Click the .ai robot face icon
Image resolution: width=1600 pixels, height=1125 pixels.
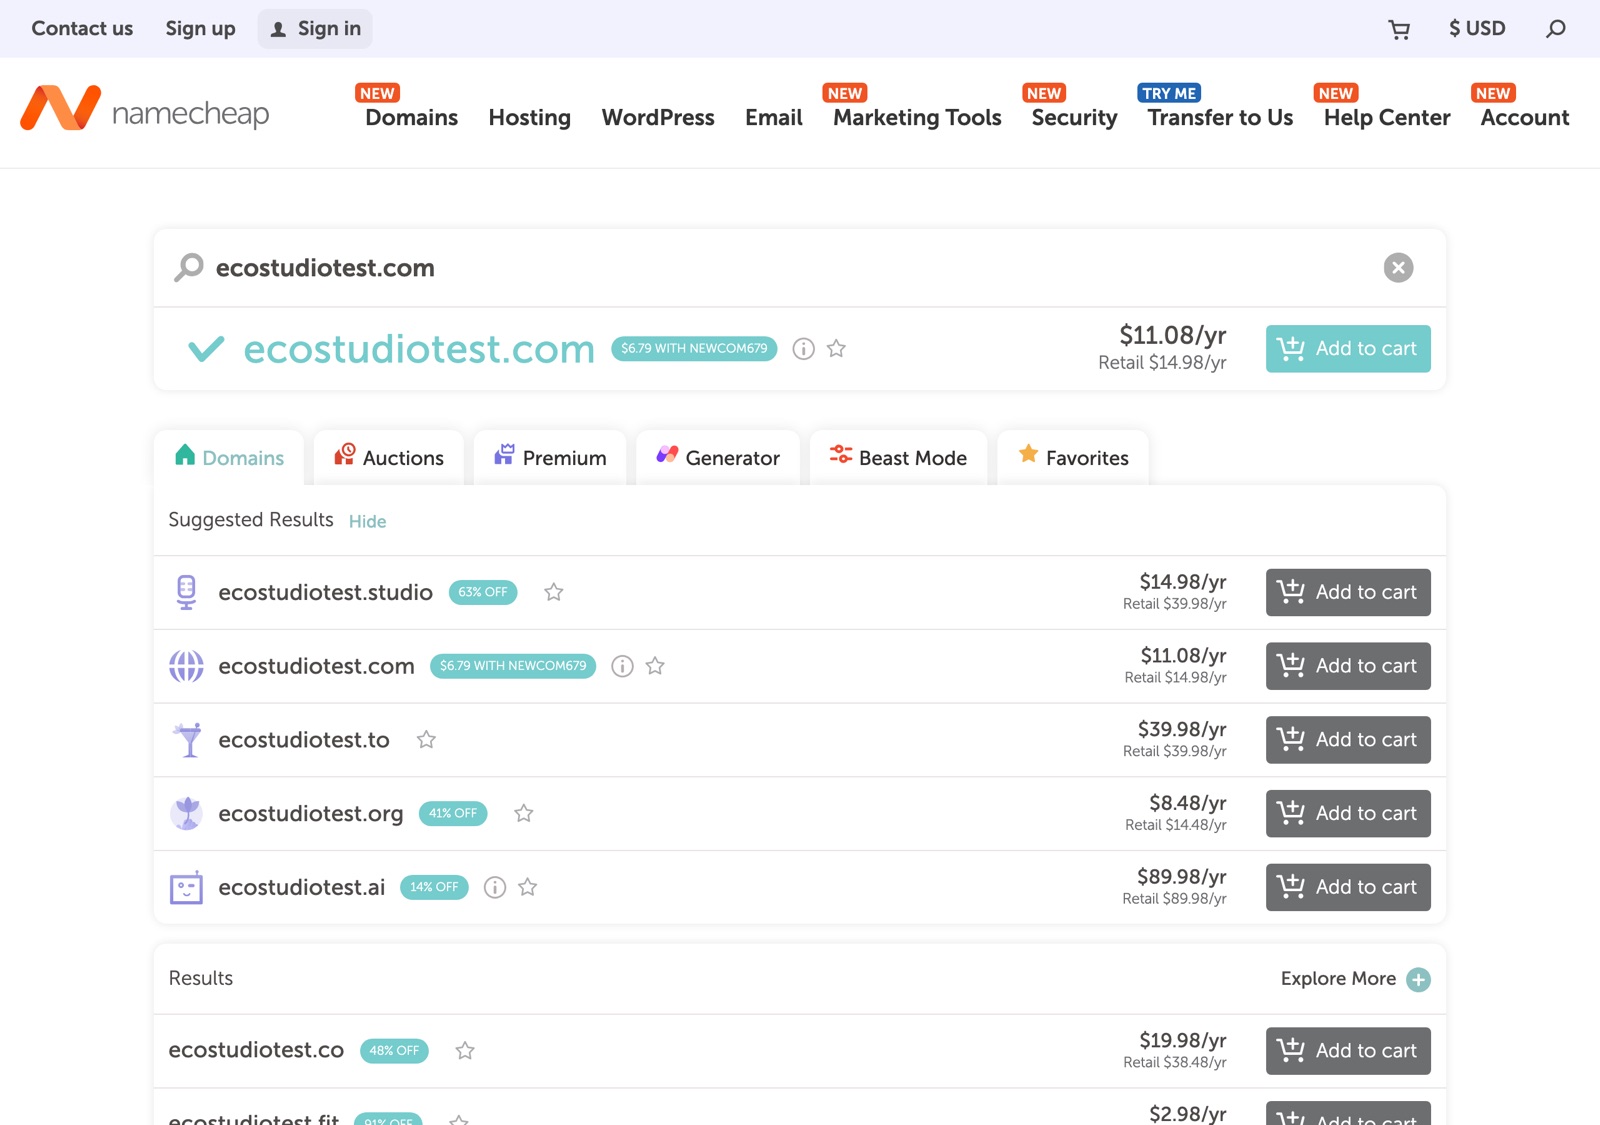point(186,887)
